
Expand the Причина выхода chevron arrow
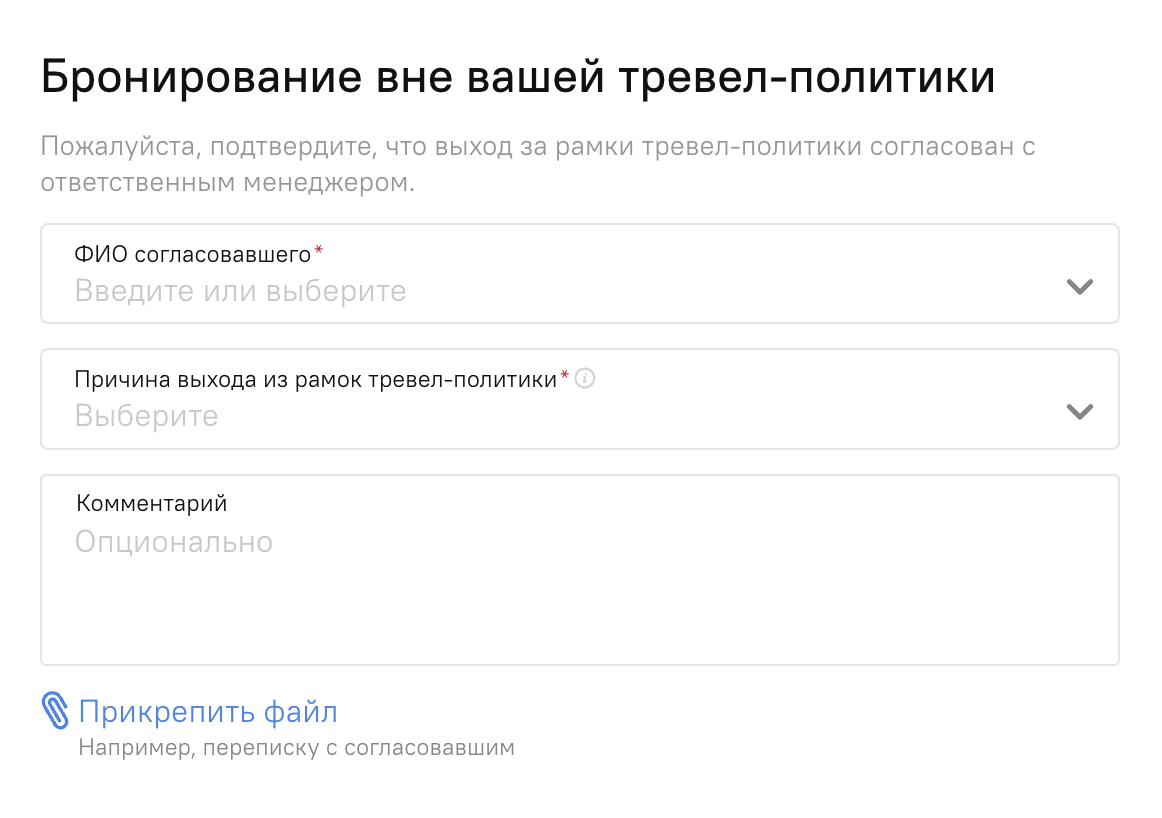pos(1080,411)
